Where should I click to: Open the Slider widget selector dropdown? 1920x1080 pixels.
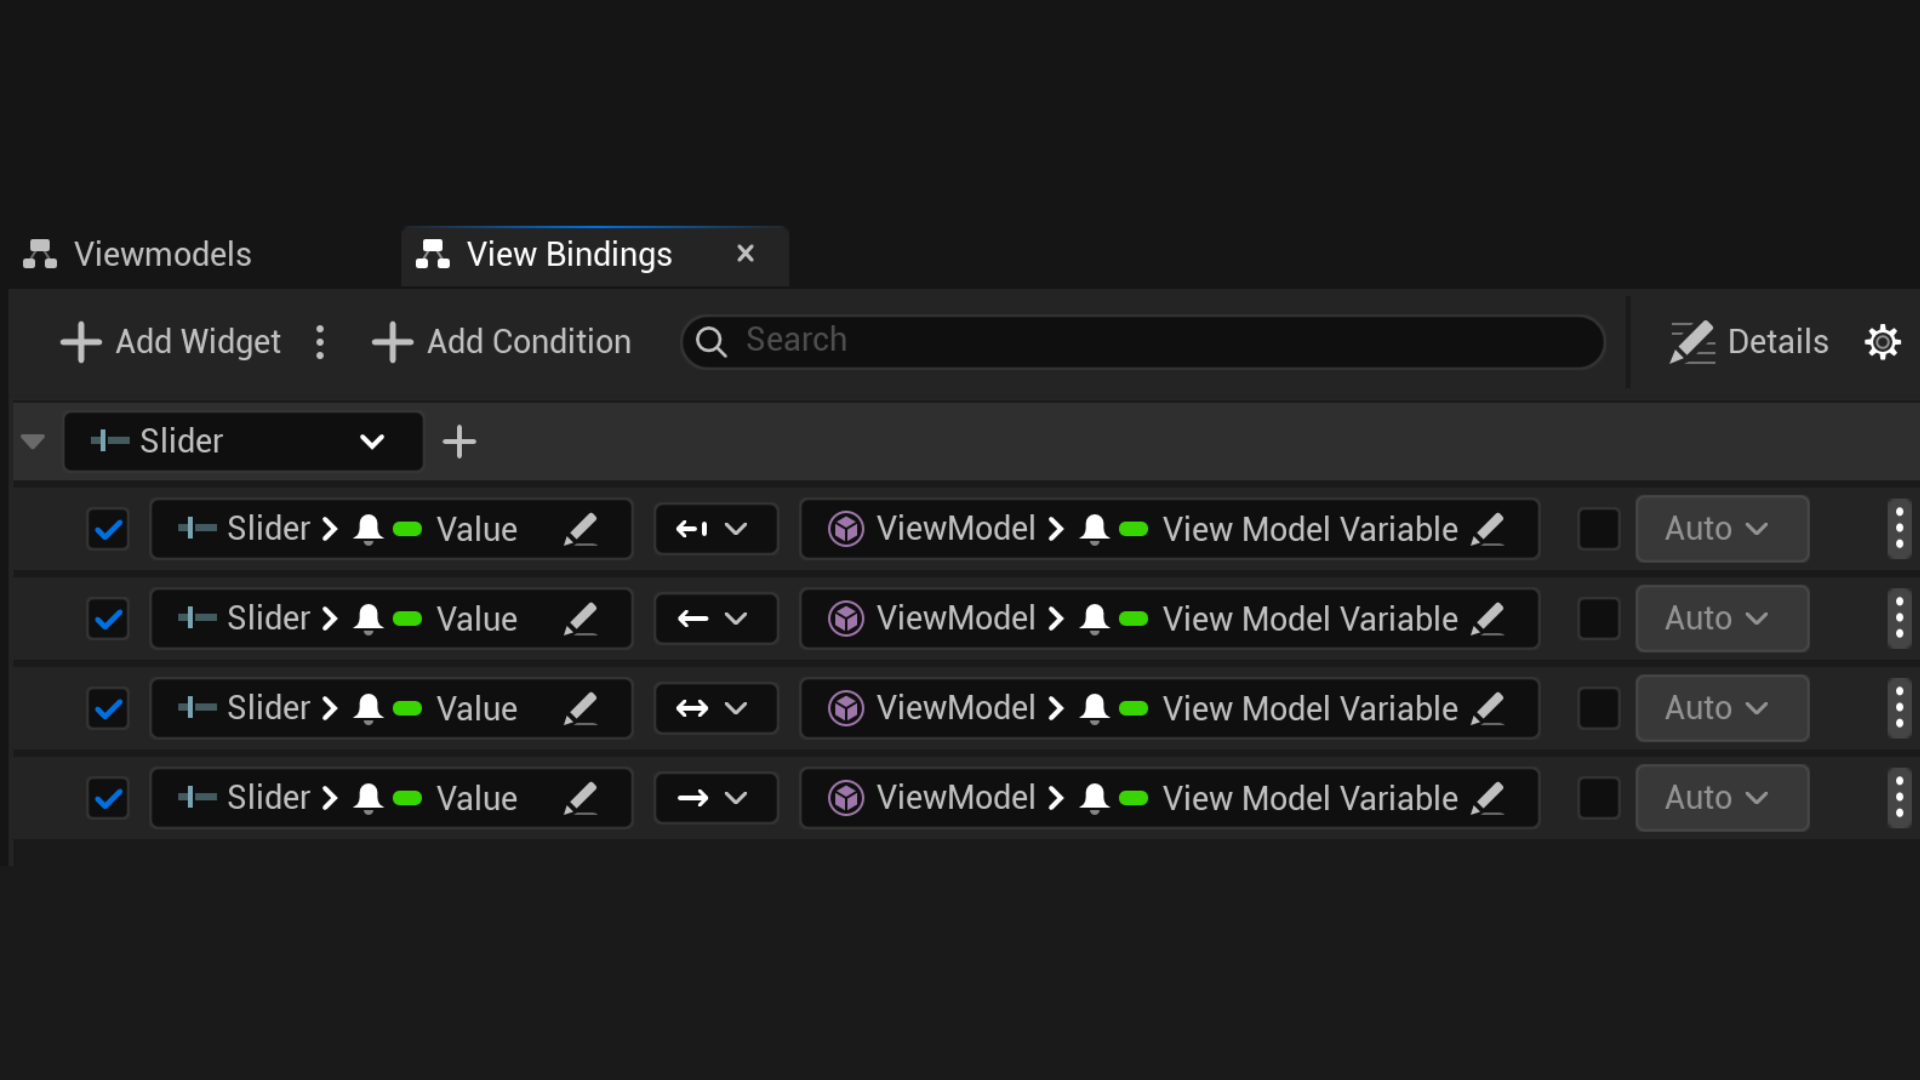point(243,441)
